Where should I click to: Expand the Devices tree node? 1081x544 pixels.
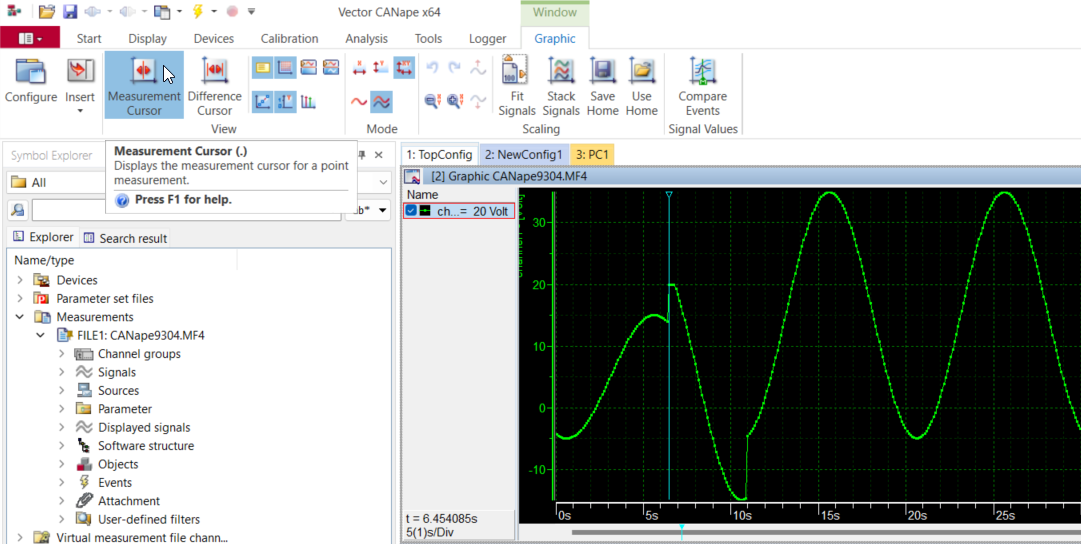point(19,280)
